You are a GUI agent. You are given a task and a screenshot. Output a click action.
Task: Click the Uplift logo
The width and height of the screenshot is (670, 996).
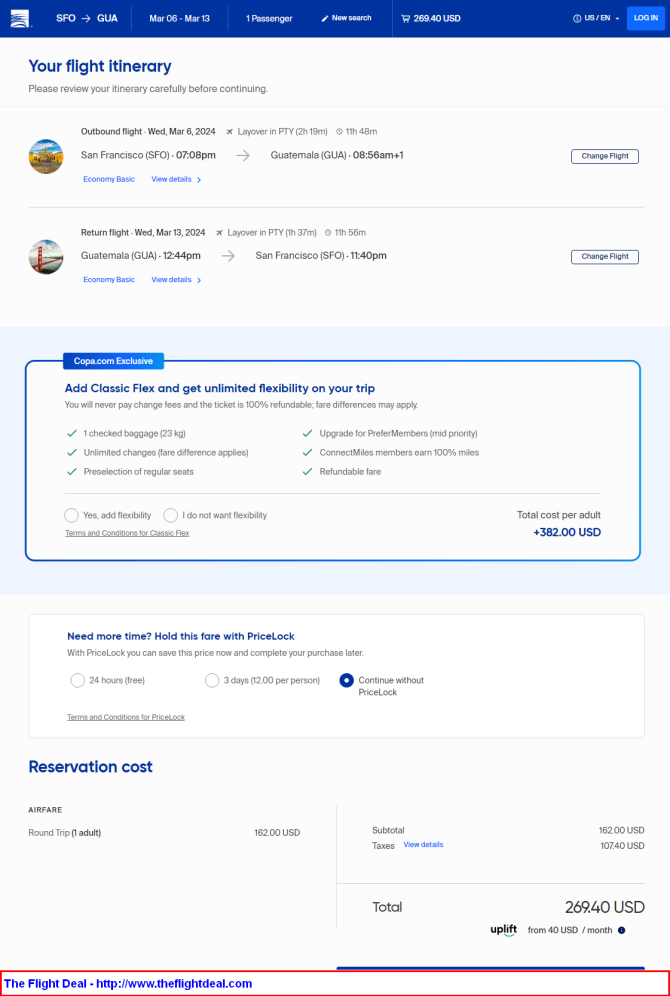504,930
